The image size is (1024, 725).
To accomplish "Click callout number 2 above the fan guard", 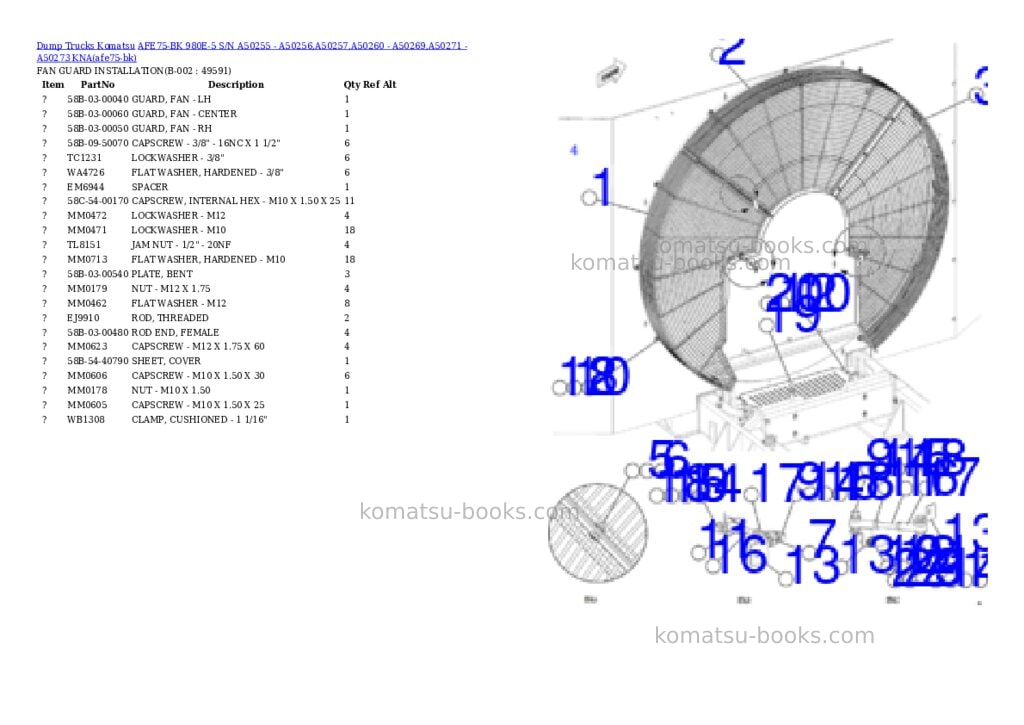I will coord(732,52).
